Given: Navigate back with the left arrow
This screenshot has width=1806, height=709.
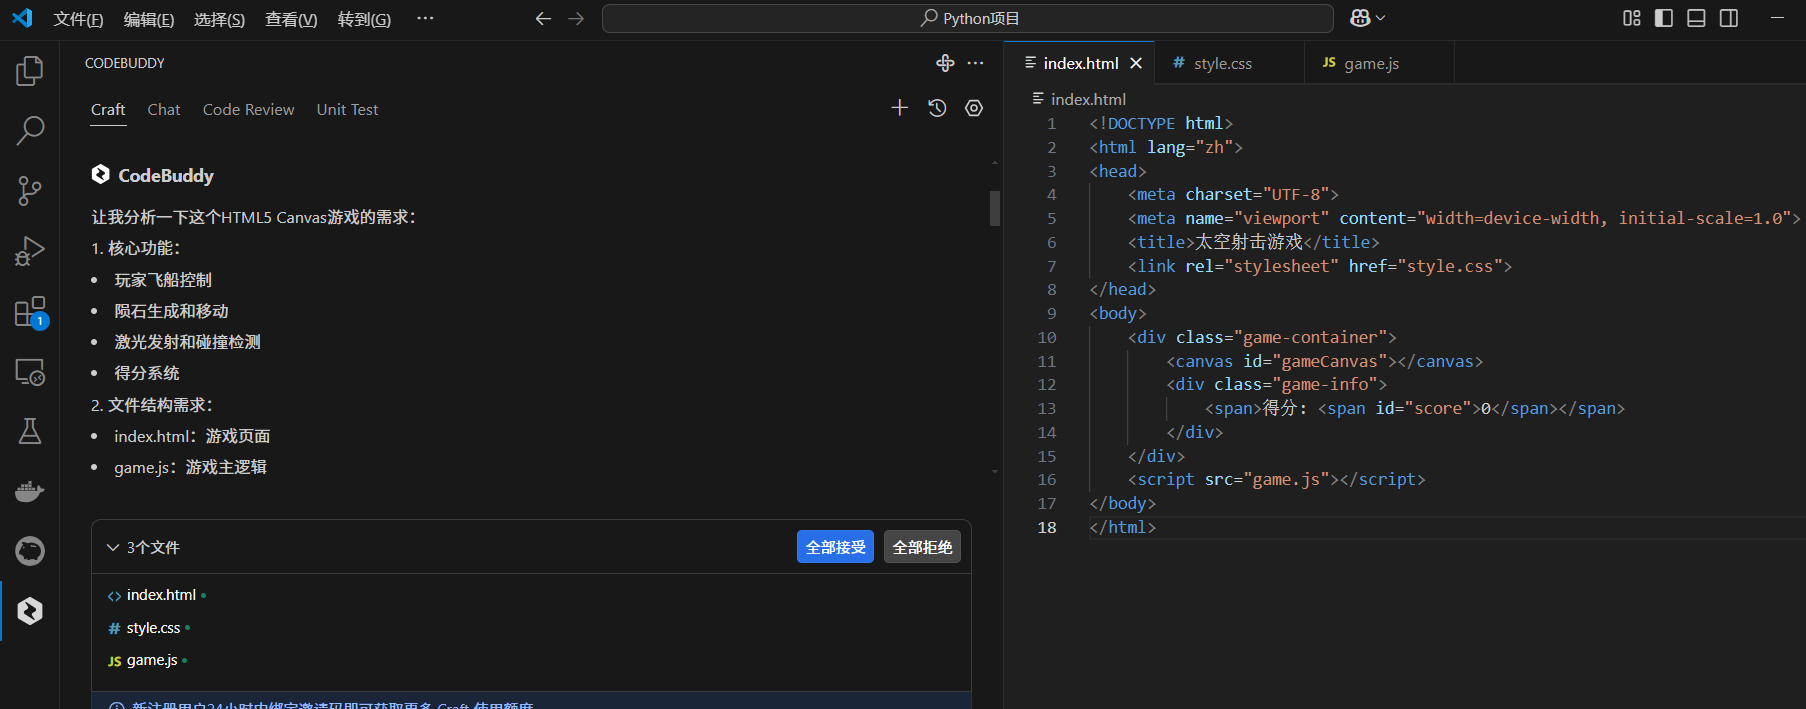Looking at the screenshot, I should point(543,18).
